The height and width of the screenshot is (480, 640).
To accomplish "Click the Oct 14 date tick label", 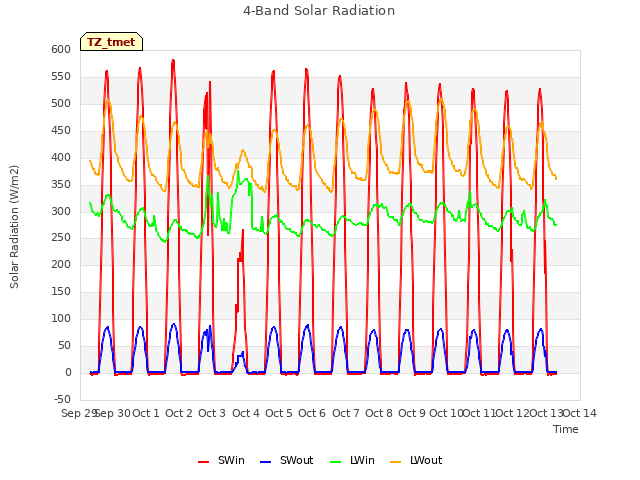I will point(580,413).
